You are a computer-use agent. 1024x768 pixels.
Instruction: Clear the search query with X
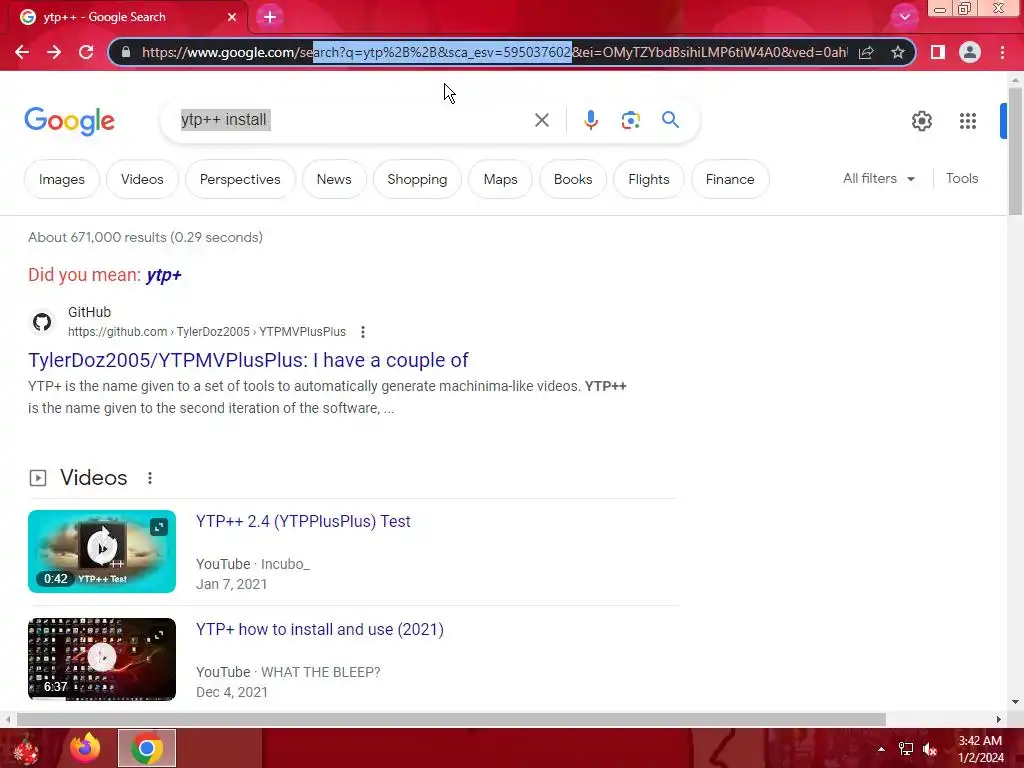coord(541,120)
